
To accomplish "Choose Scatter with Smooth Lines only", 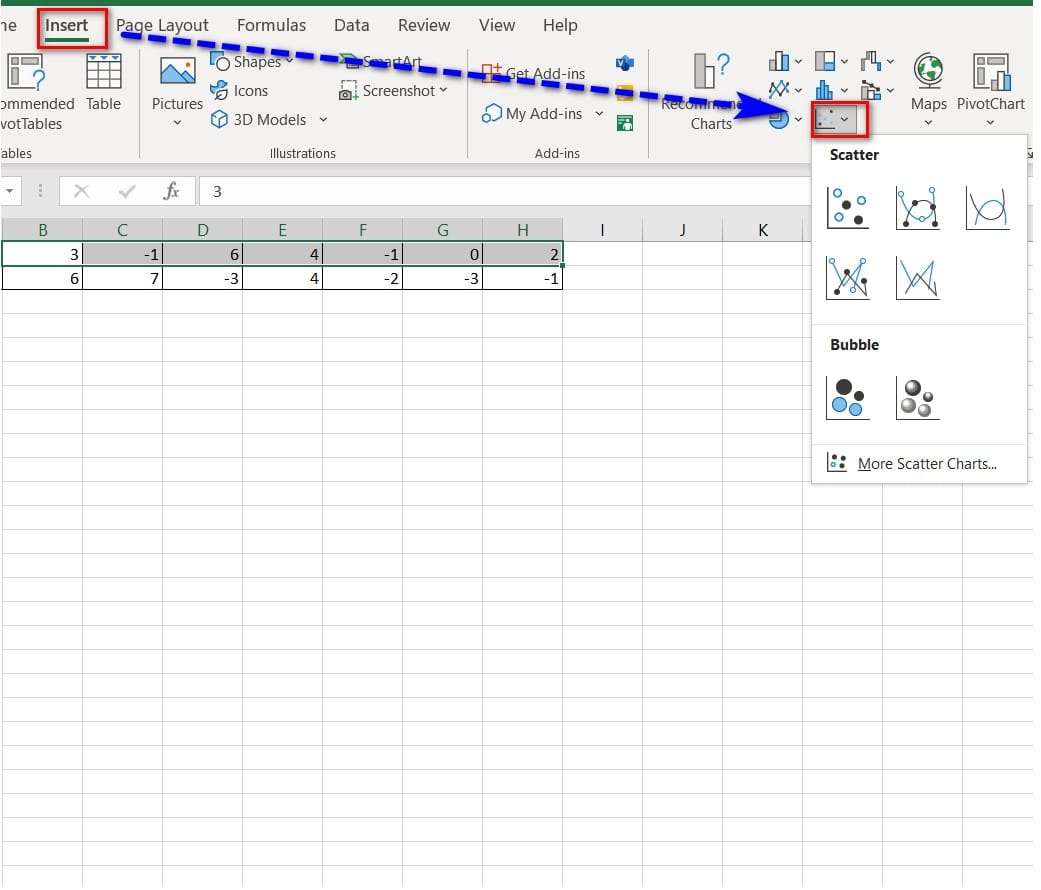I will point(986,207).
